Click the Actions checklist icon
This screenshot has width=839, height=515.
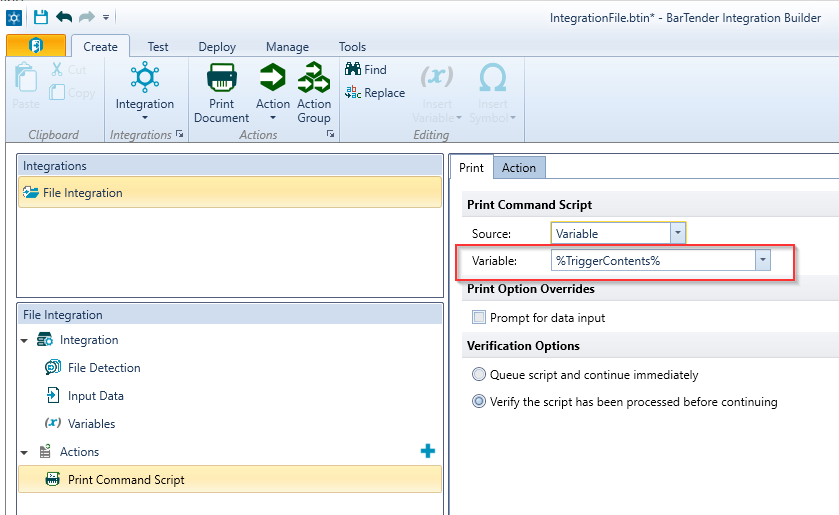45,451
